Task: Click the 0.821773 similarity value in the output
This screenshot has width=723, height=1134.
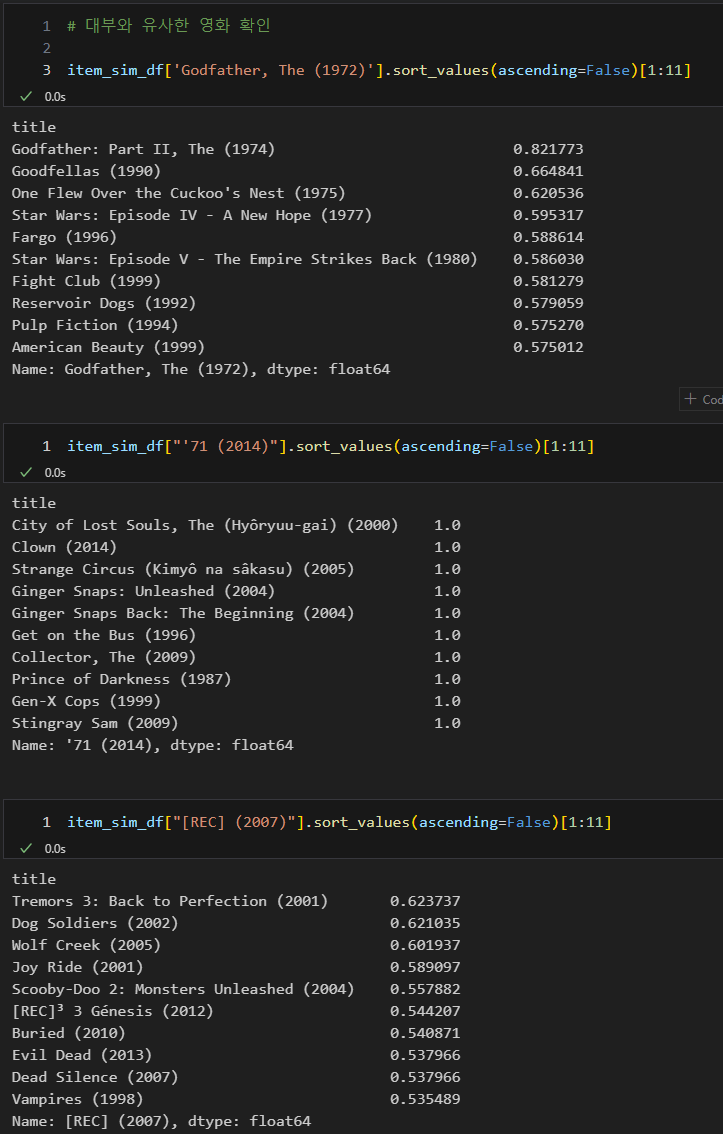Action: click(x=548, y=149)
